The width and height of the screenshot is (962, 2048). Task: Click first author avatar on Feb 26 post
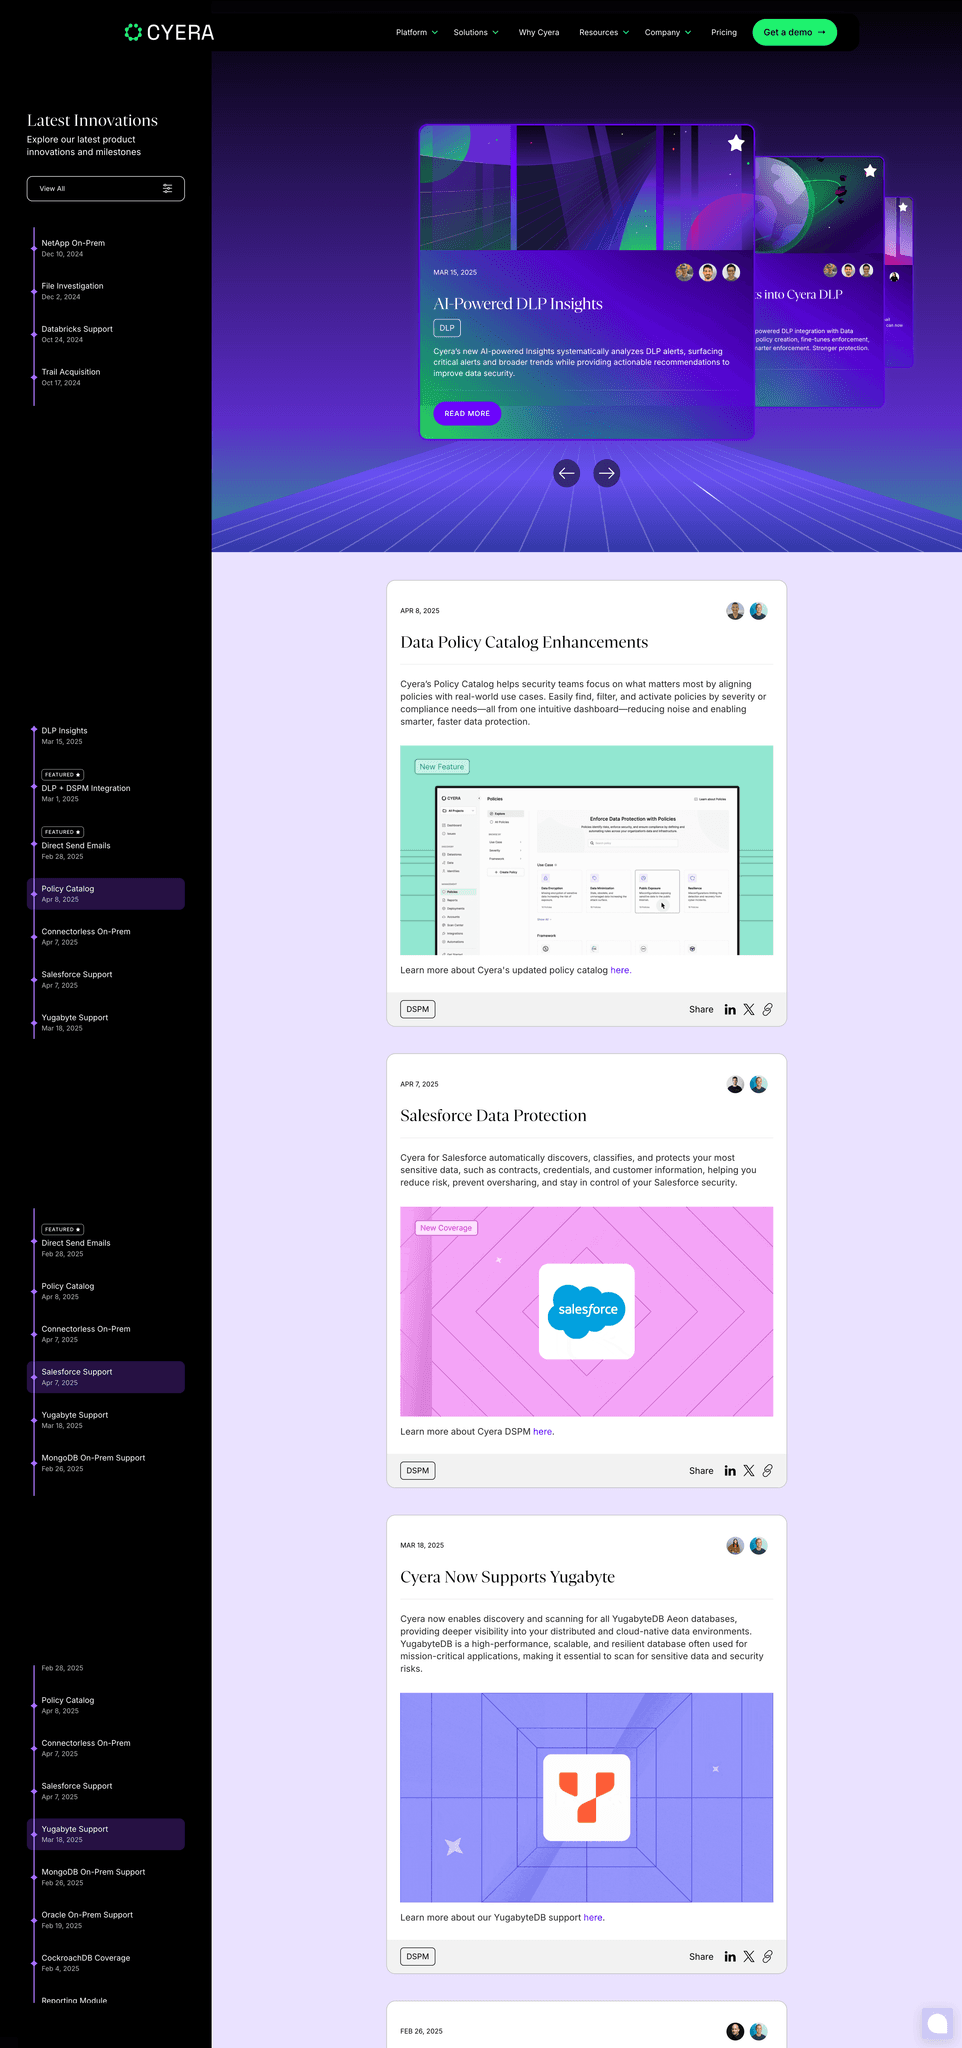[735, 2031]
